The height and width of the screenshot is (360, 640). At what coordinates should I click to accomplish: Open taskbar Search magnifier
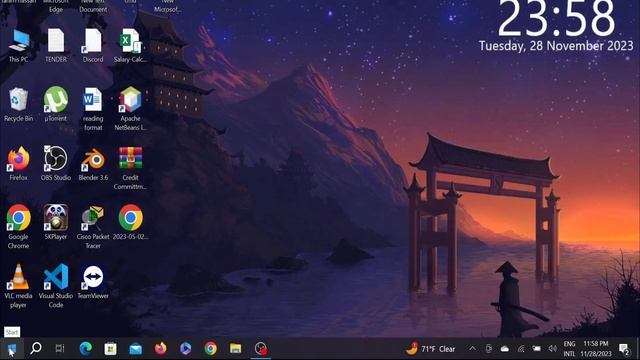point(36,349)
